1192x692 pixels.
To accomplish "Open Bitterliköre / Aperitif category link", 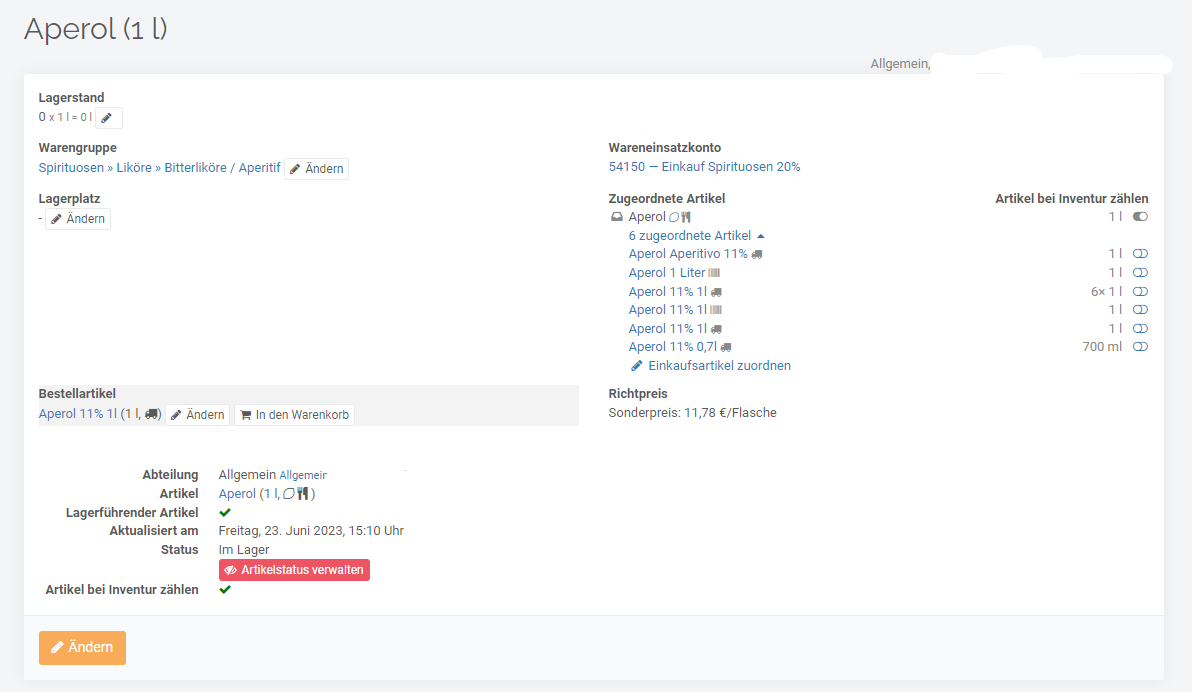I will [222, 167].
